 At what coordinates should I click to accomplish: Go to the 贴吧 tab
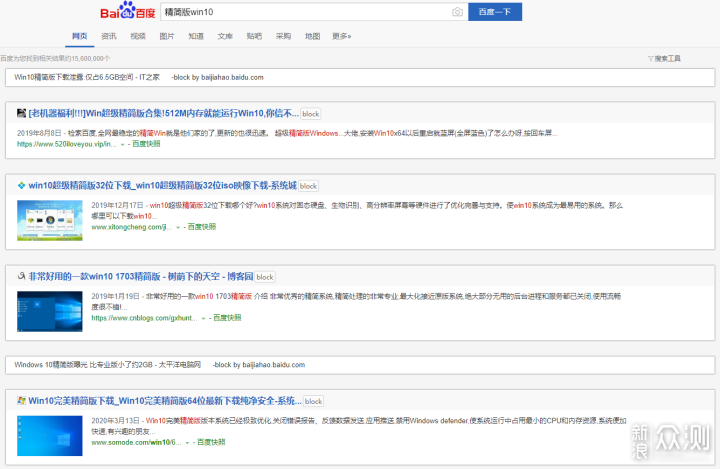pos(254,36)
